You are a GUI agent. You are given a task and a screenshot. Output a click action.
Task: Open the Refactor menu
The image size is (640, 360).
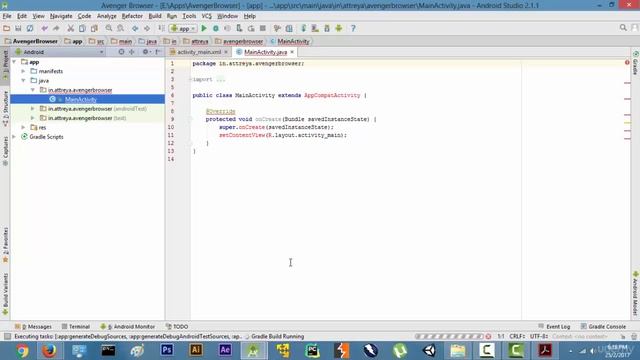(x=132, y=16)
